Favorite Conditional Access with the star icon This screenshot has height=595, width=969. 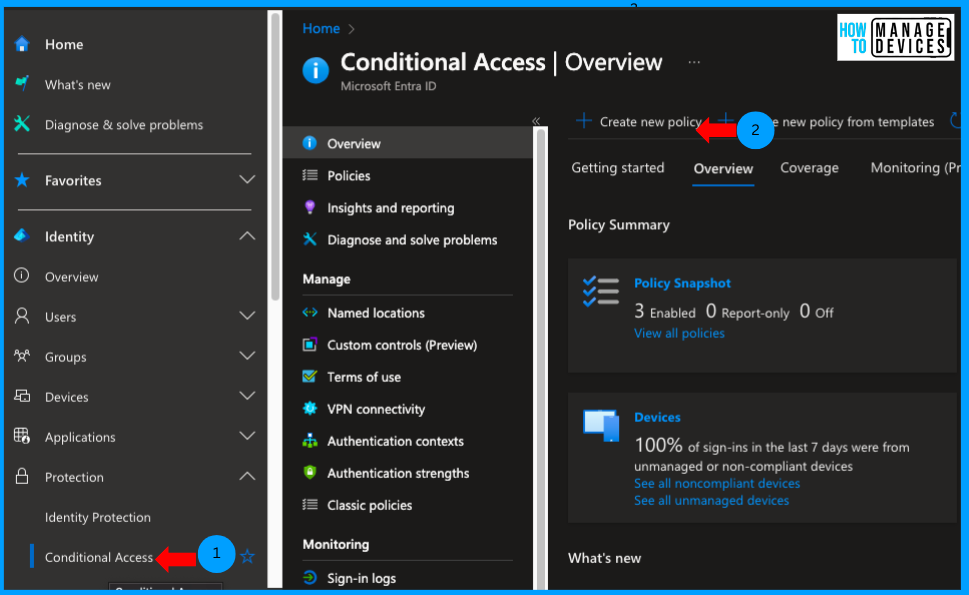[248, 557]
